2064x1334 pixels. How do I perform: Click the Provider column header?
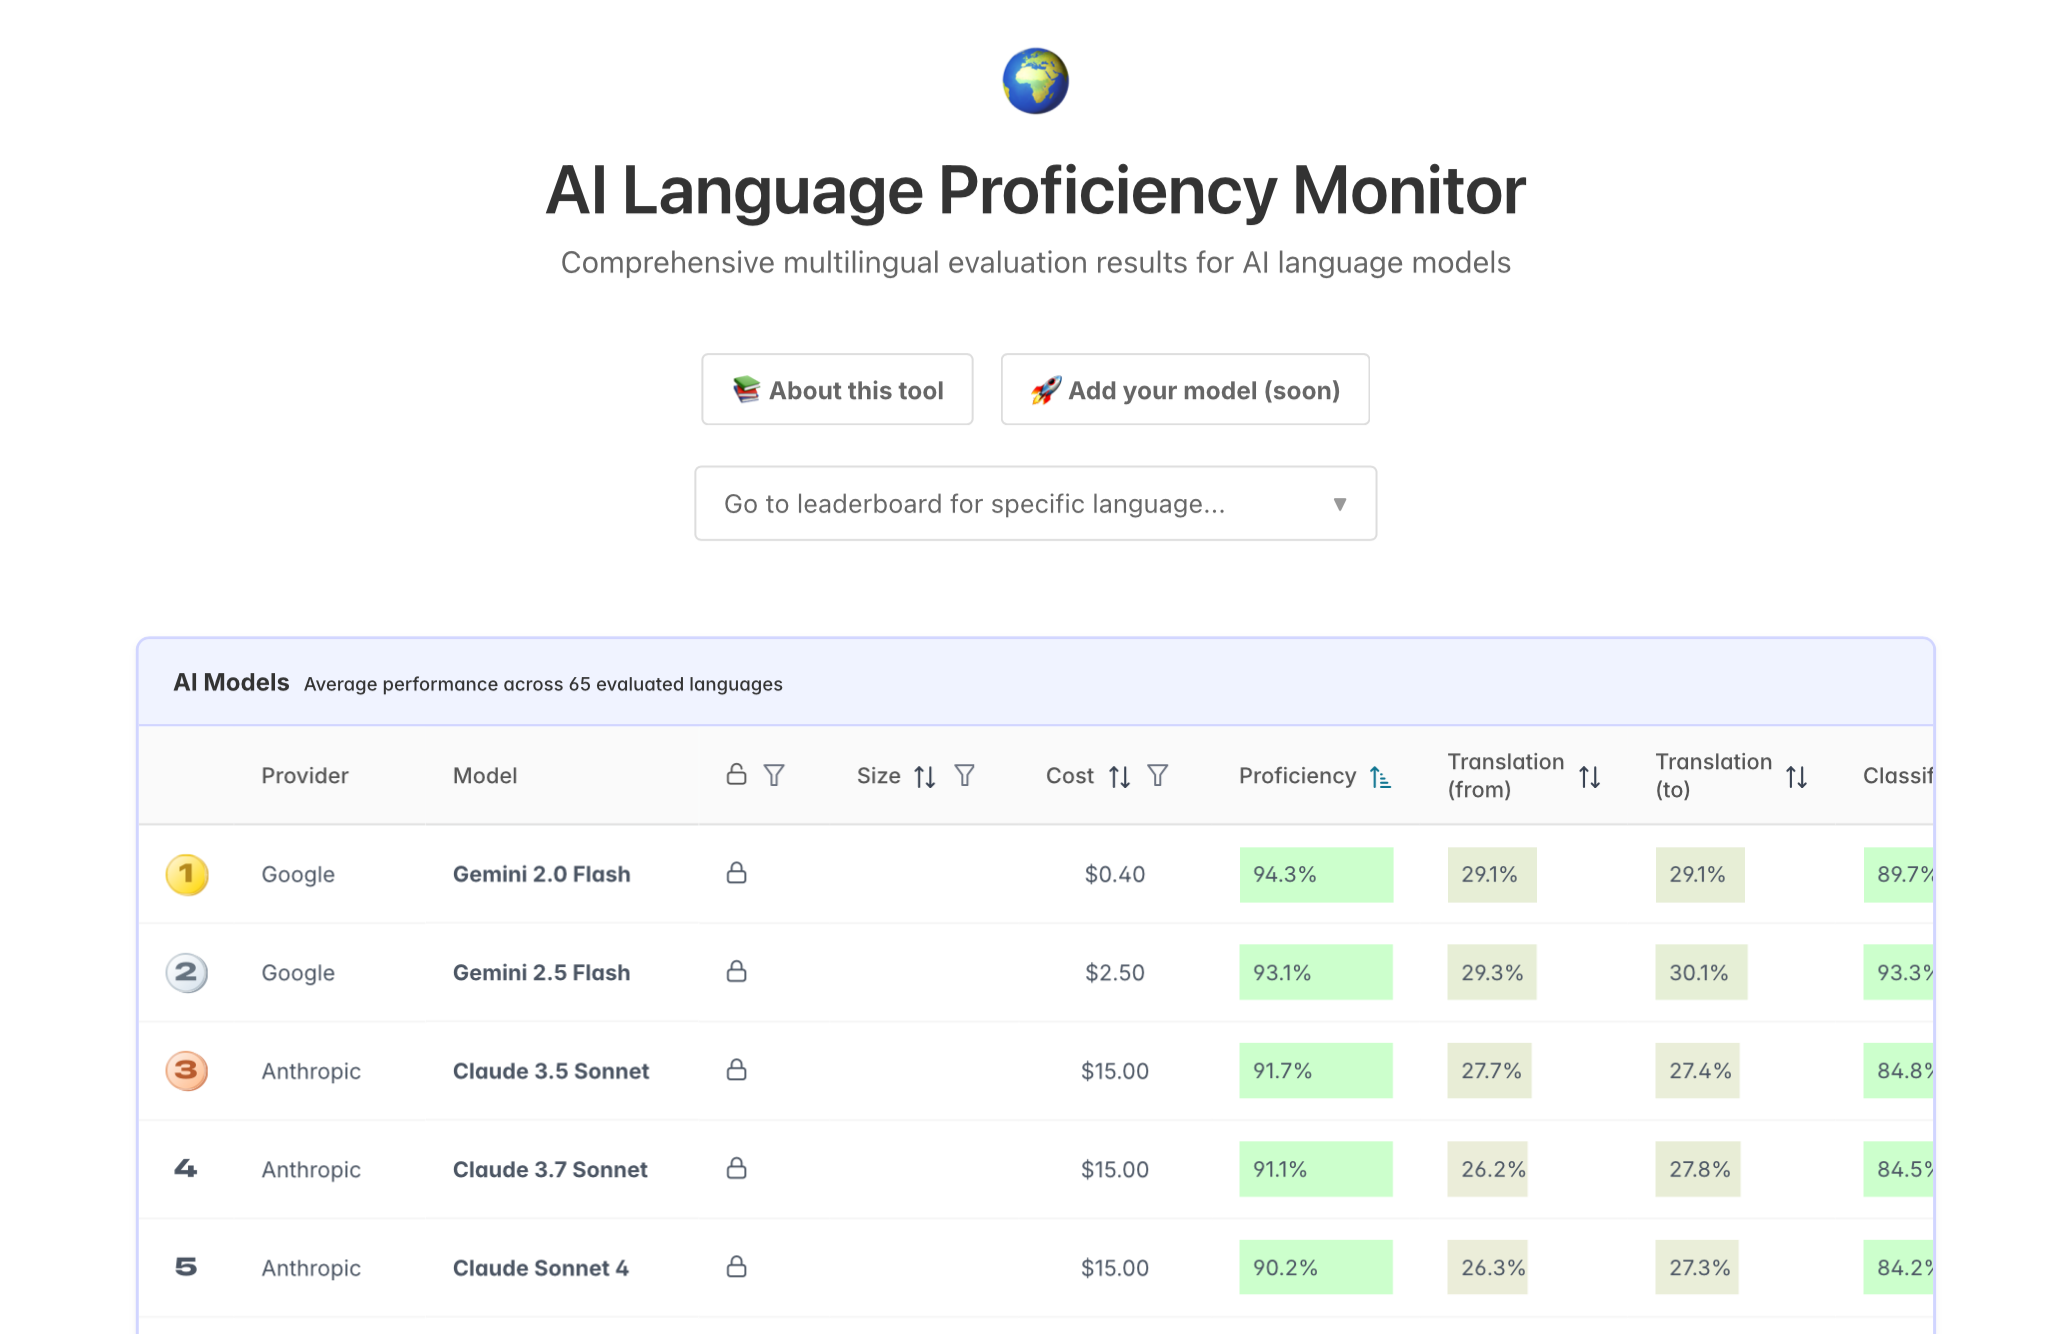coord(305,775)
